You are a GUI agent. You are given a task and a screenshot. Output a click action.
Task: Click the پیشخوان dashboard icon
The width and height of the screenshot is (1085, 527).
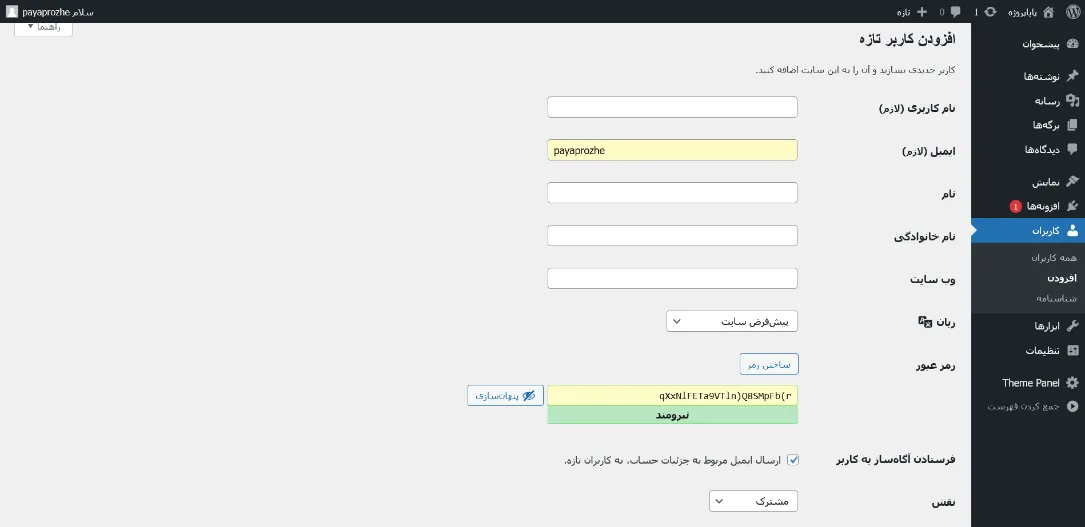click(x=1072, y=44)
